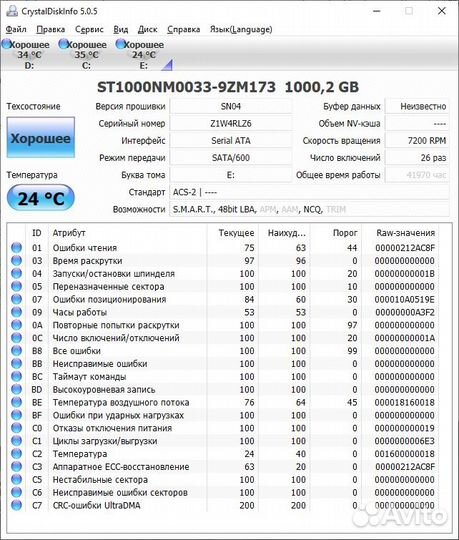Click raw value 00000000A3F2

click(405, 312)
